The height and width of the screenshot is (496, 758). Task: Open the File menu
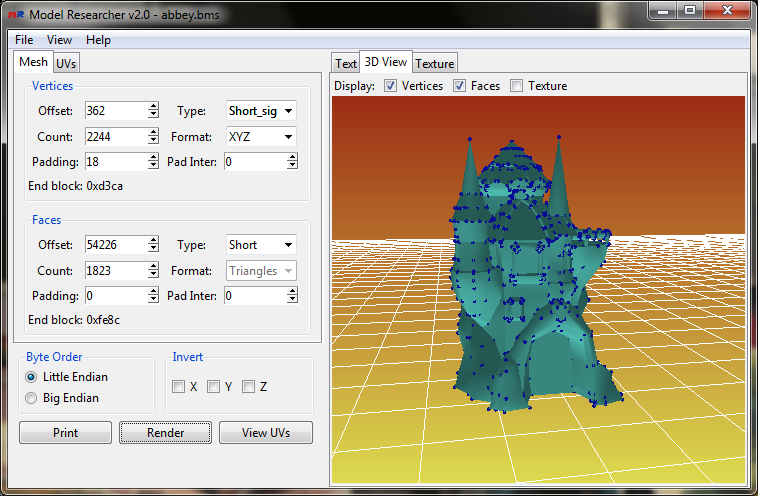point(24,40)
